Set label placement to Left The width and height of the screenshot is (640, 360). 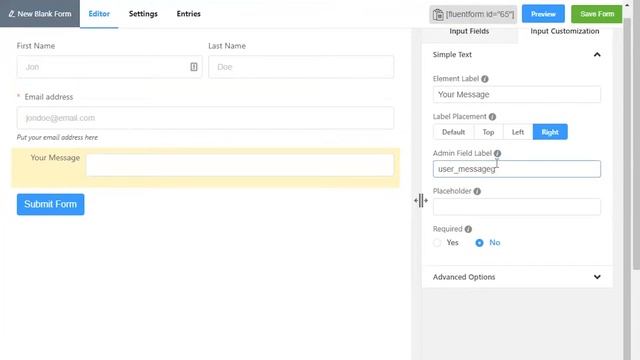[x=518, y=132]
